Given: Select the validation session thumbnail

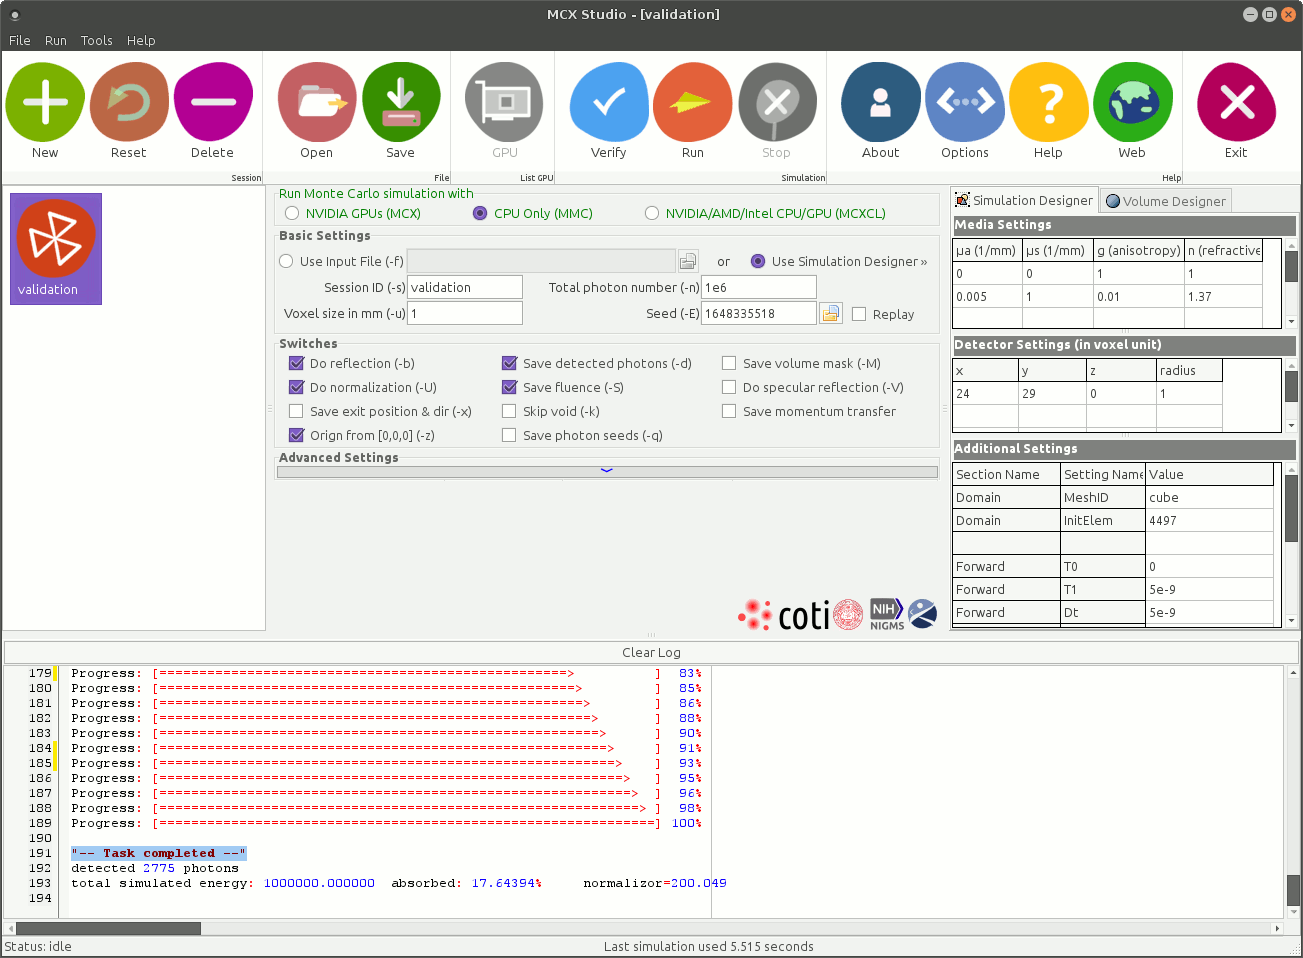Looking at the screenshot, I should pyautogui.click(x=55, y=248).
